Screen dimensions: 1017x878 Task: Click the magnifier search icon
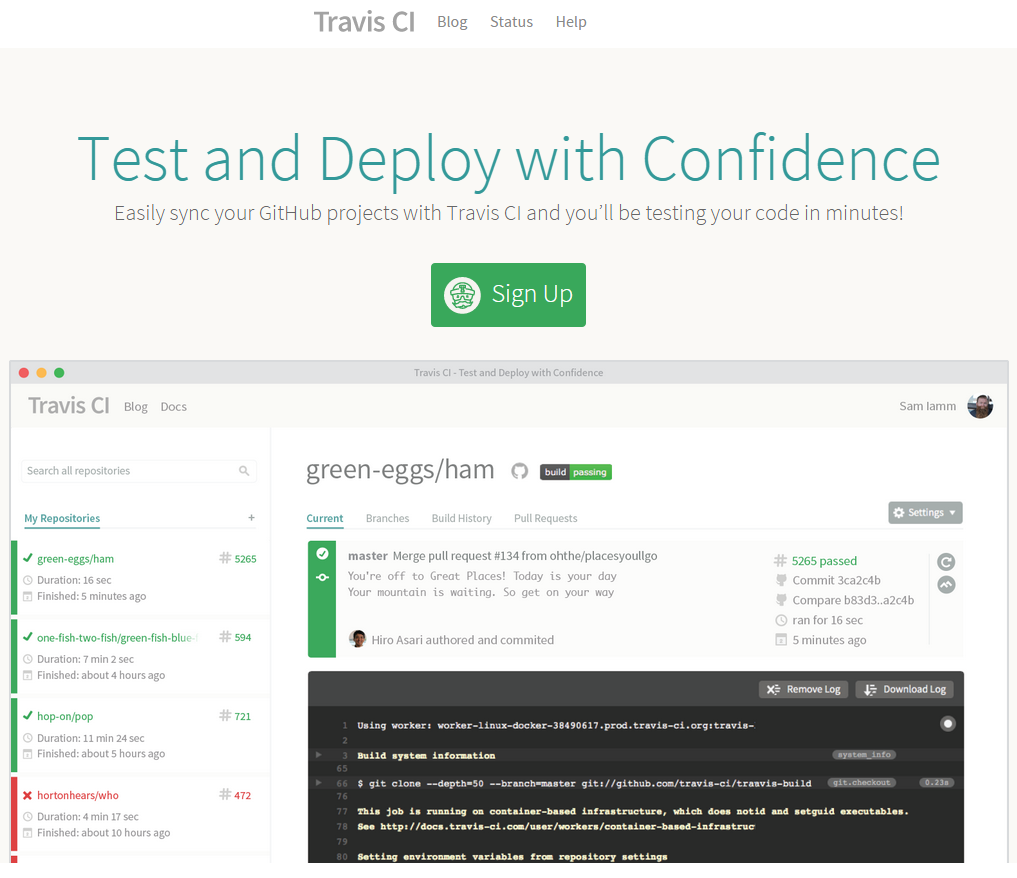[x=244, y=471]
